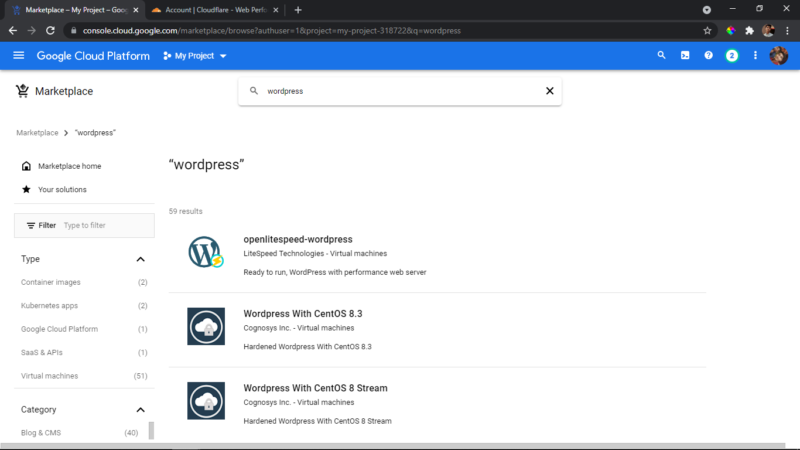Click header search magnifier icon
Image resolution: width=800 pixels, height=450 pixels.
(661, 56)
